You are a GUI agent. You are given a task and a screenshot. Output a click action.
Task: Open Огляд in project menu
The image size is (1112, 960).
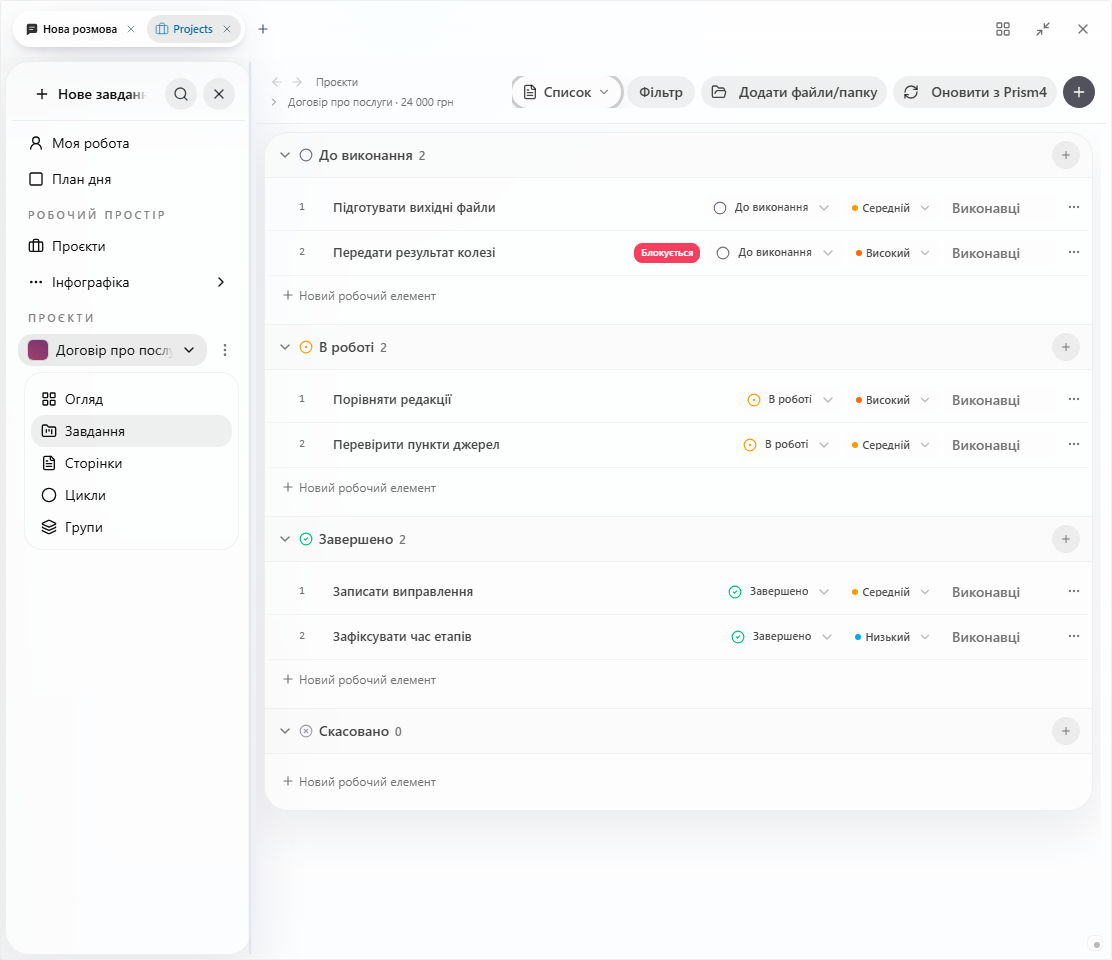(x=131, y=399)
